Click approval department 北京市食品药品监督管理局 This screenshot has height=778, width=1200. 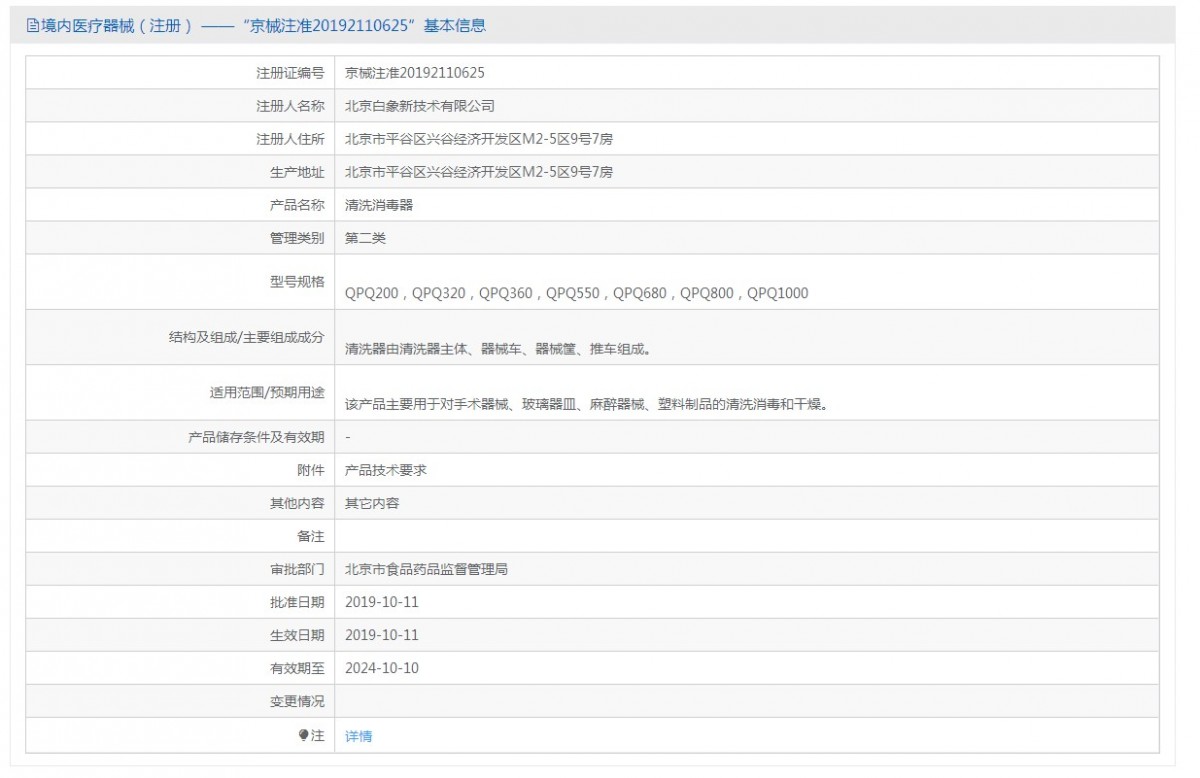tap(426, 569)
